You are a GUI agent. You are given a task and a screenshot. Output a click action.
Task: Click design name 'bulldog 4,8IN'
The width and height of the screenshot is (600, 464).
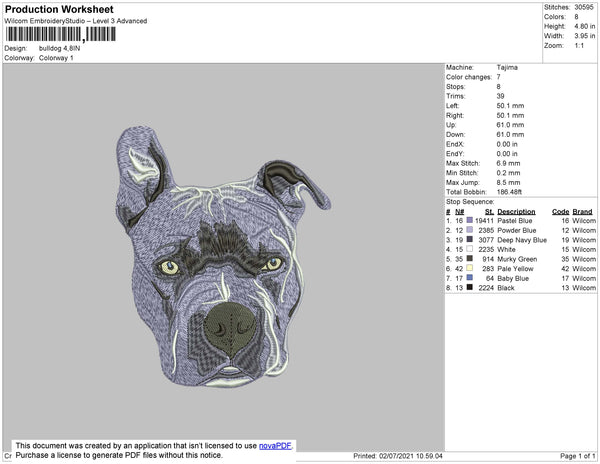[x=59, y=49]
